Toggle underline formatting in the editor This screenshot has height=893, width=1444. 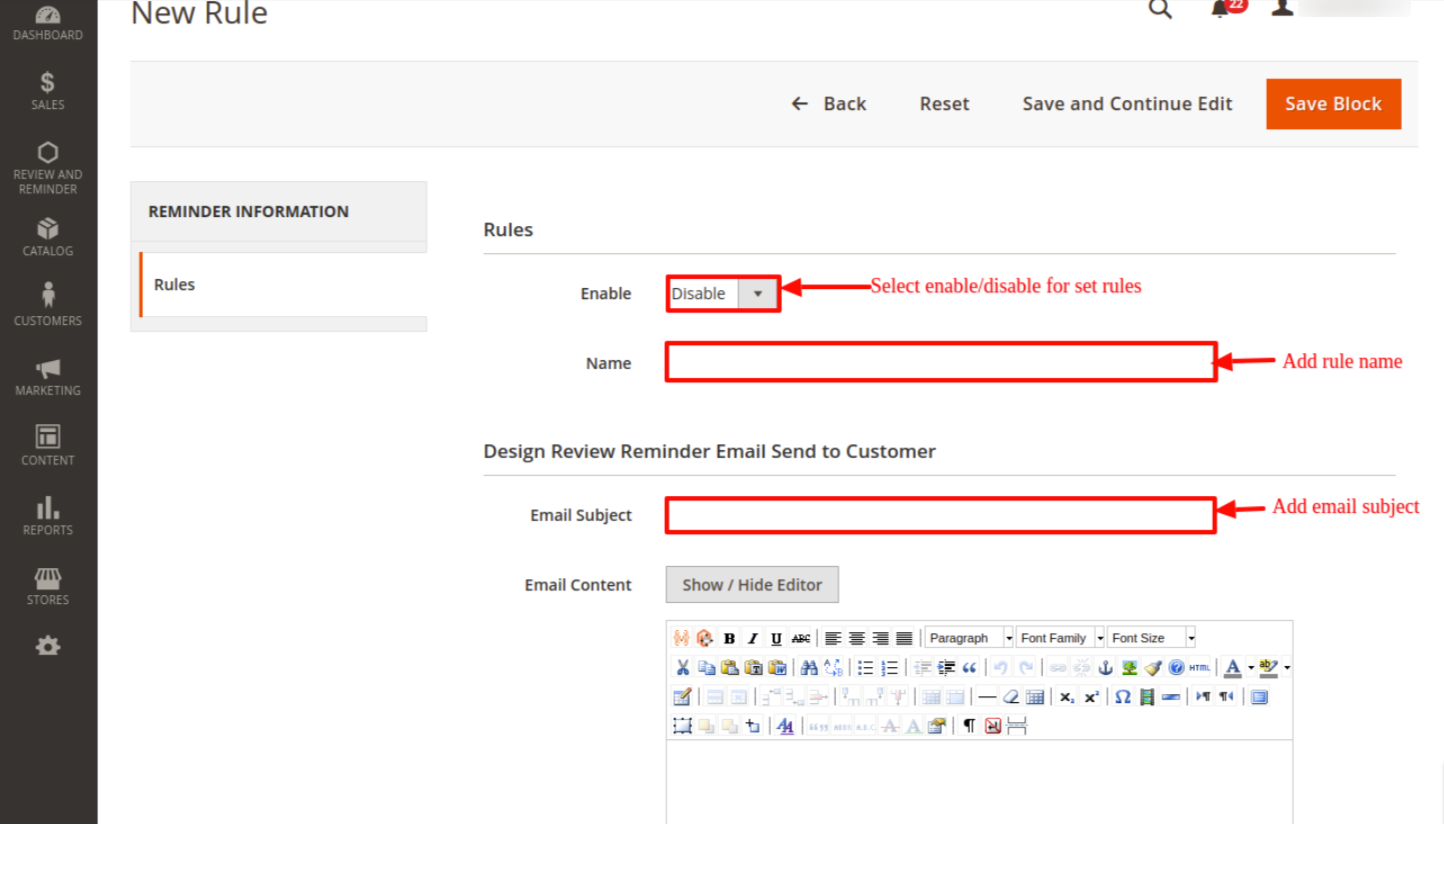[x=776, y=638]
